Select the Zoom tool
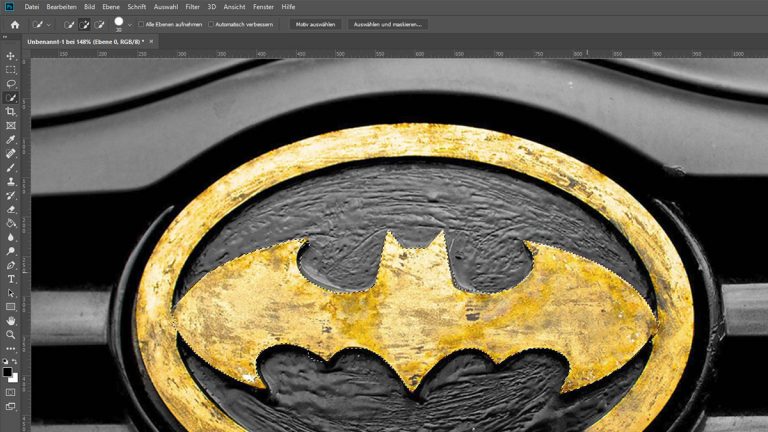Image resolution: width=768 pixels, height=432 pixels. (11, 334)
